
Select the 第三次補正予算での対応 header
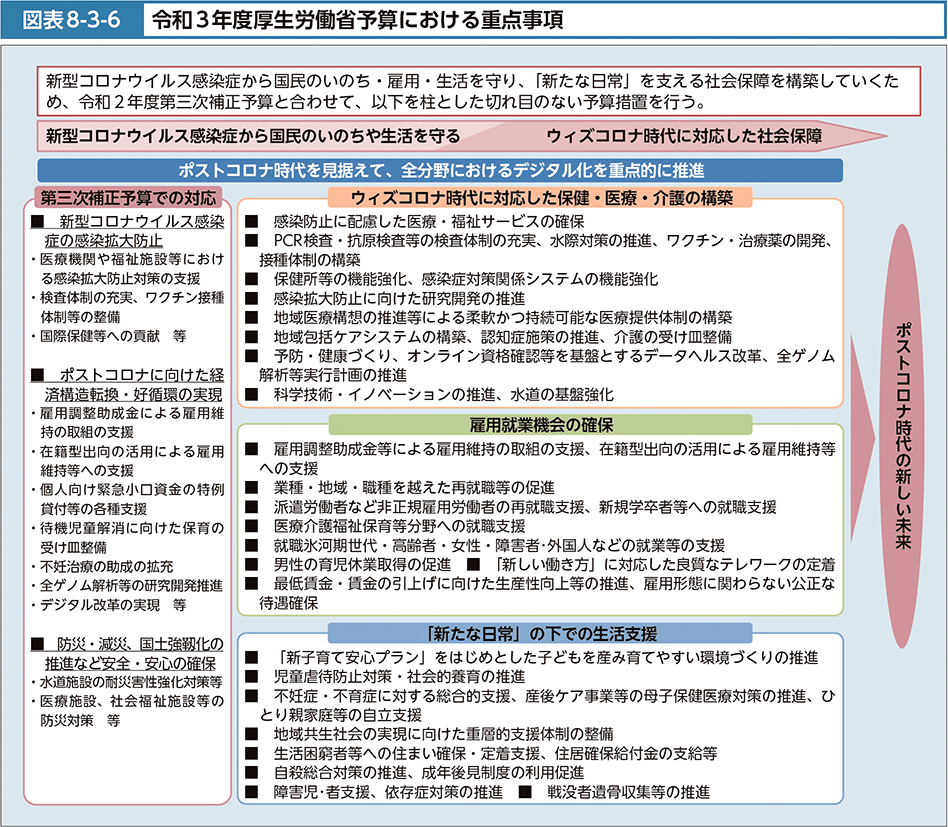(128, 197)
